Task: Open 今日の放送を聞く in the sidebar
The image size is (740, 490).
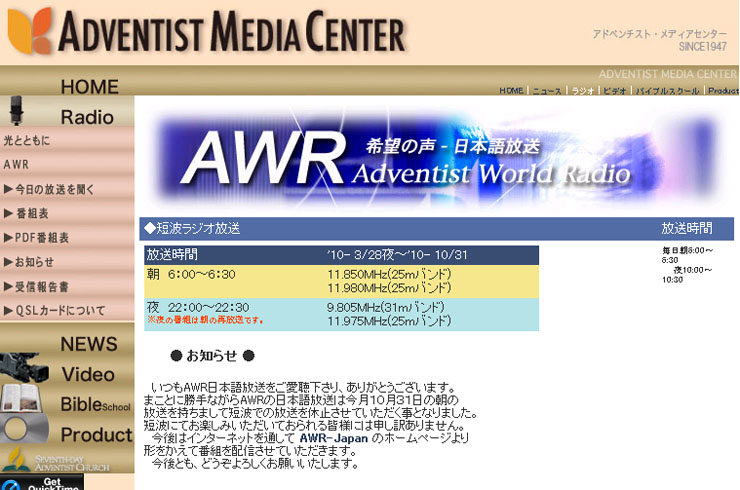Action: [49, 189]
